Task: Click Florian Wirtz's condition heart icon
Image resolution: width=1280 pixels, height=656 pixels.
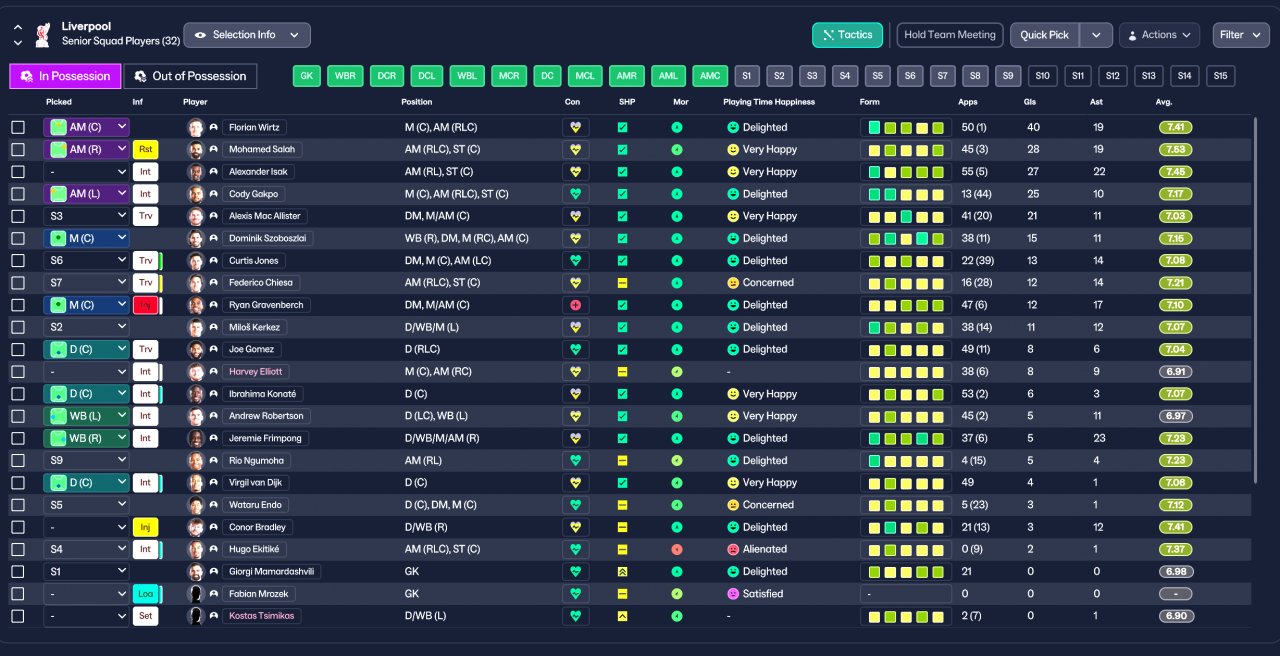Action: 575,127
